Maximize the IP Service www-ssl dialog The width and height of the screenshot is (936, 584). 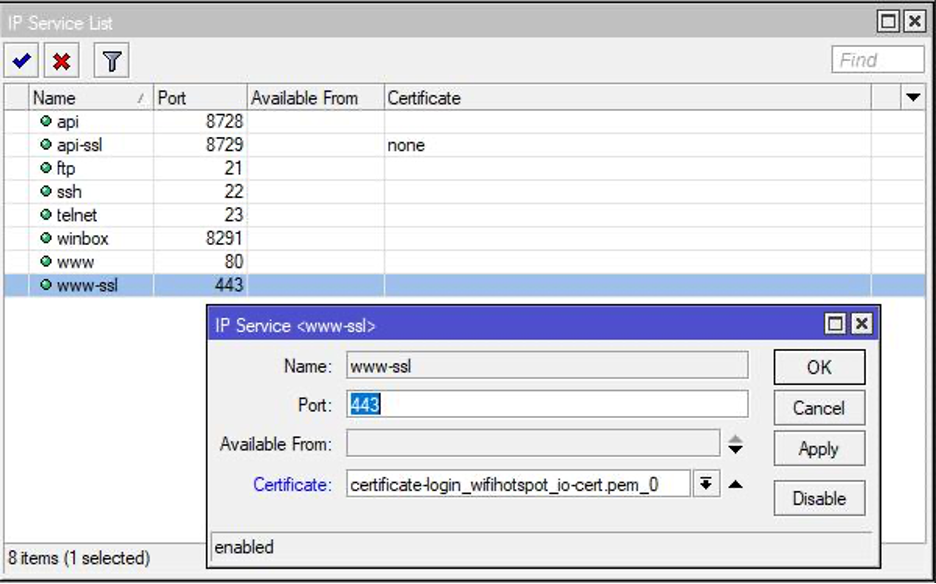click(835, 324)
